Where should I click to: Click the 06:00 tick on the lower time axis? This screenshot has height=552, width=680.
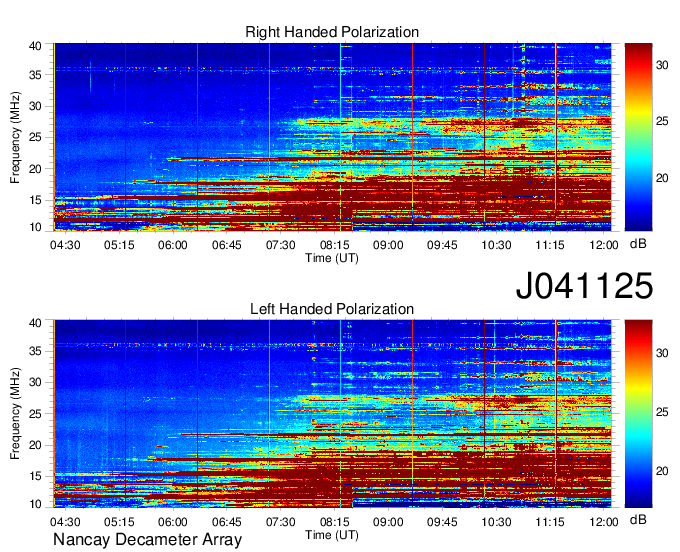173,522
